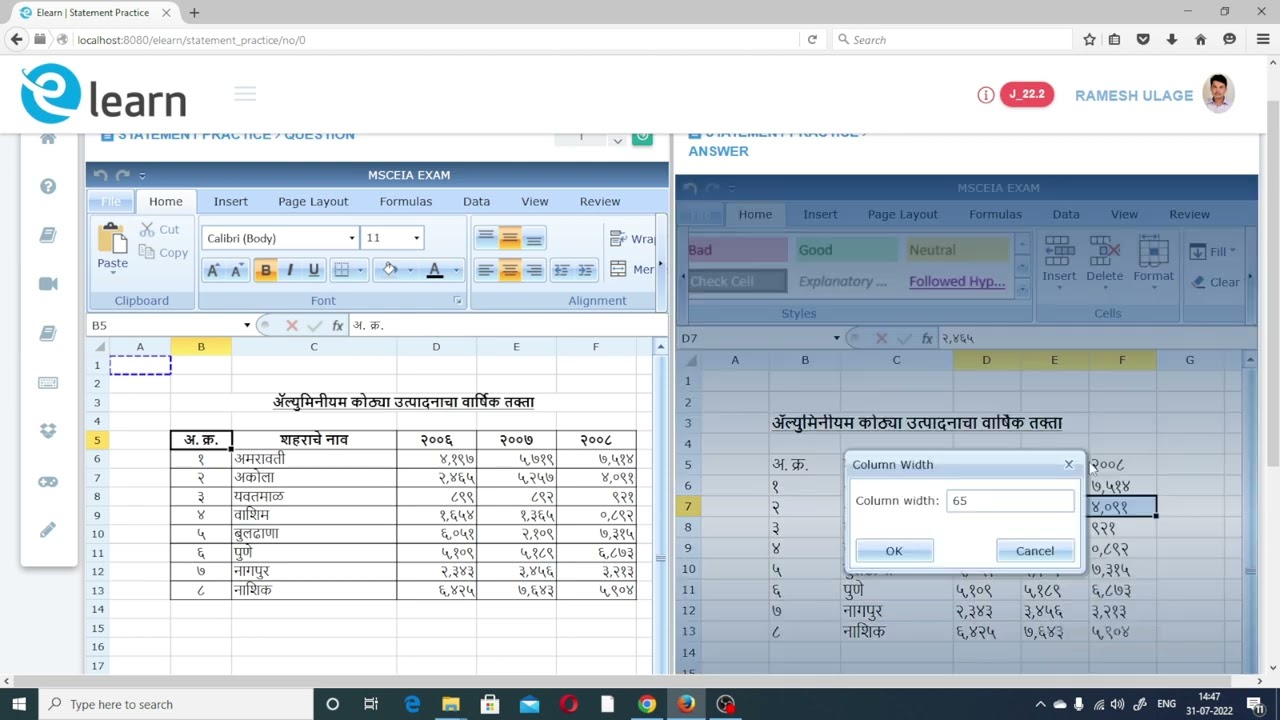Screen dimensions: 1280x720
Task: Switch to Insert tab in question window
Action: point(230,201)
